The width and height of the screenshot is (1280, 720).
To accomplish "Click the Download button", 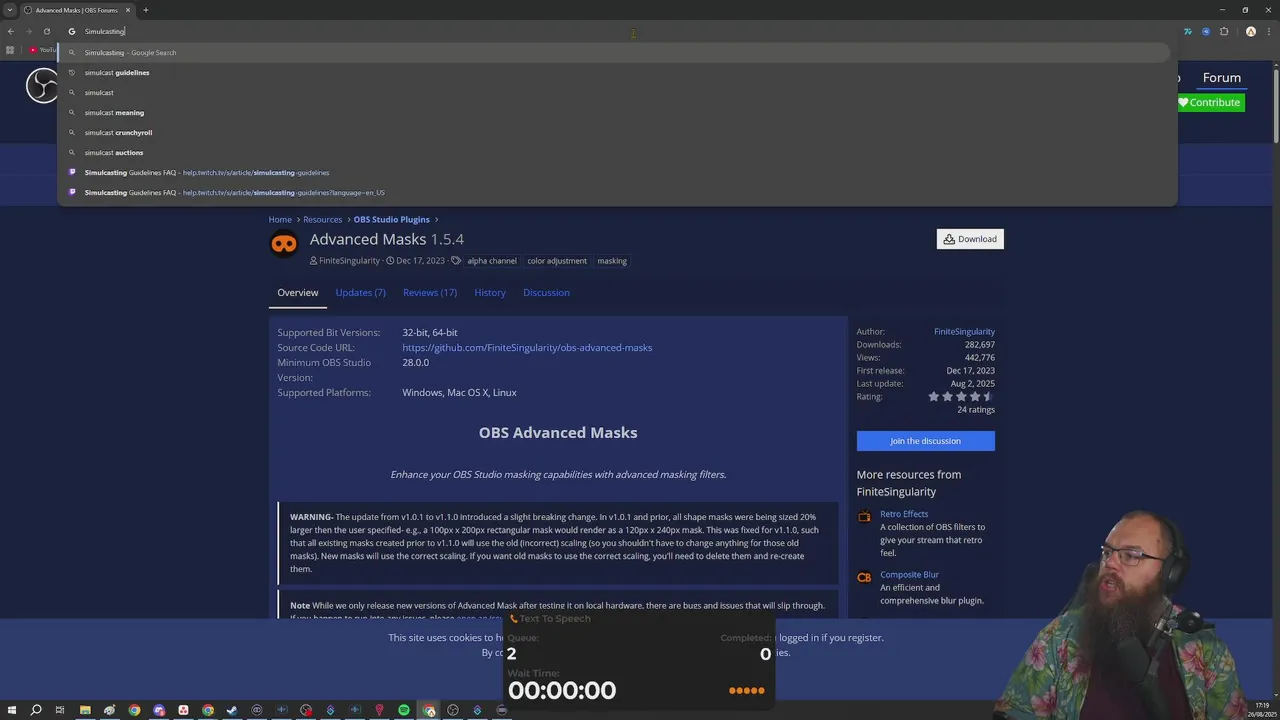I will click(x=970, y=239).
